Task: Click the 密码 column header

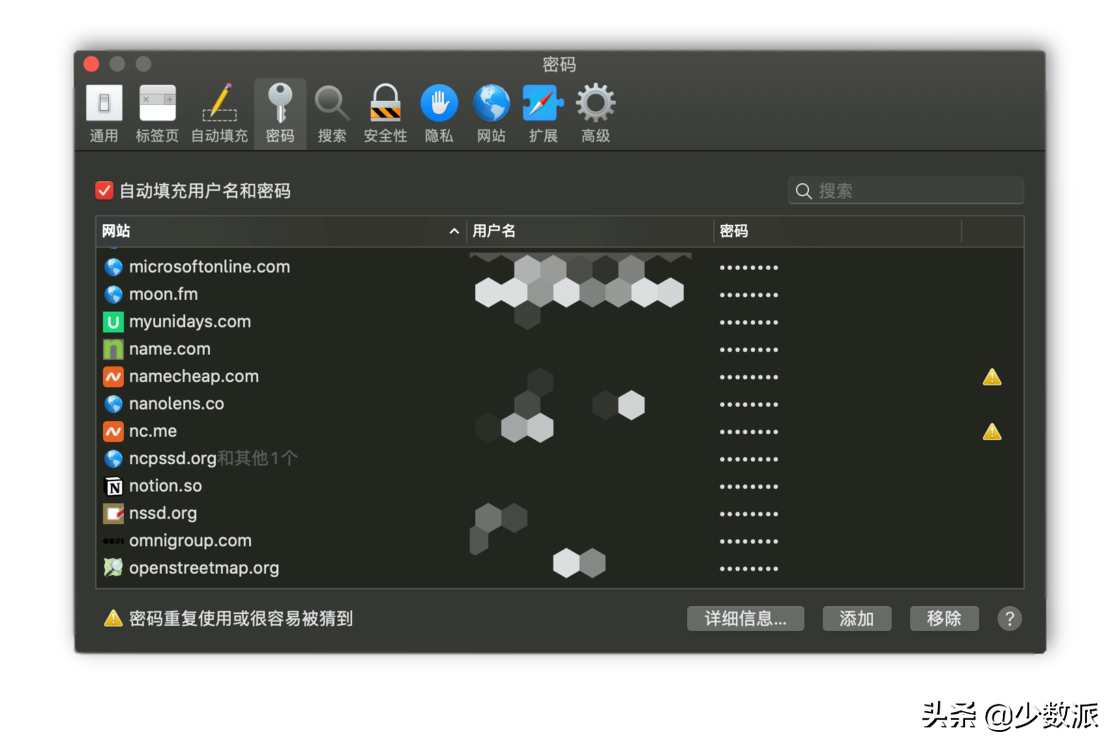Action: [x=836, y=232]
